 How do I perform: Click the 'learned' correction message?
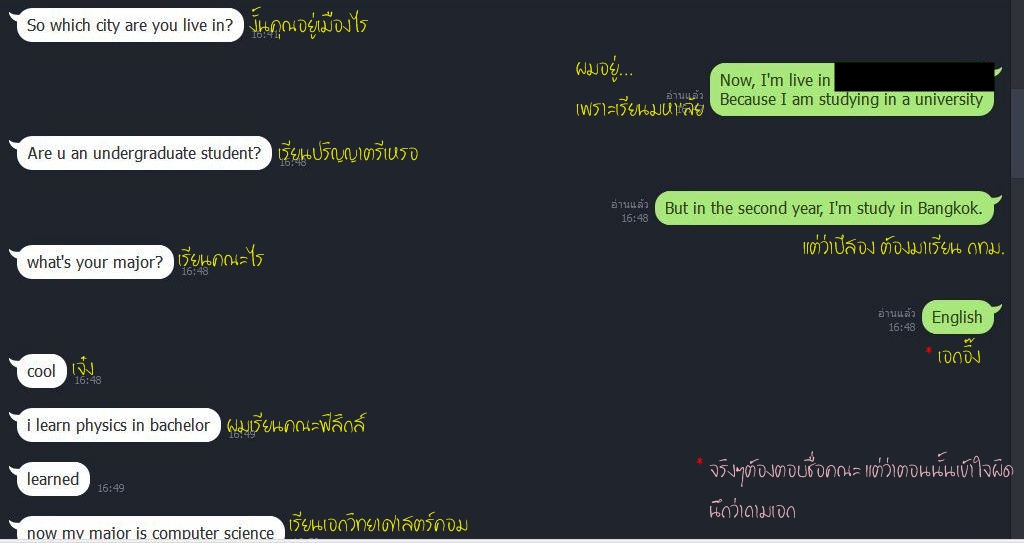pos(53,480)
